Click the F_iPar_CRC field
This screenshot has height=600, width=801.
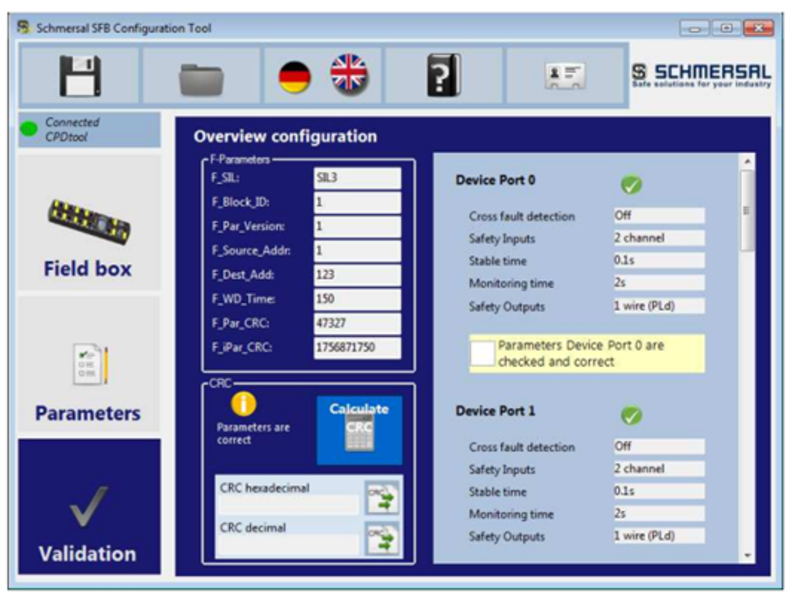coord(357,347)
